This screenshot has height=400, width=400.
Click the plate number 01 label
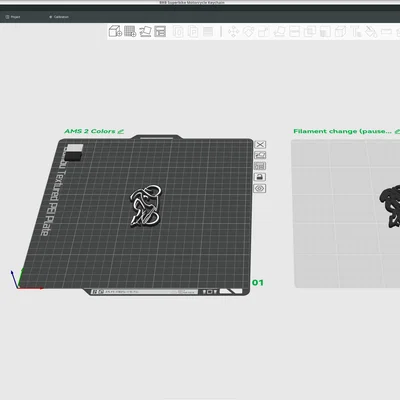(258, 283)
